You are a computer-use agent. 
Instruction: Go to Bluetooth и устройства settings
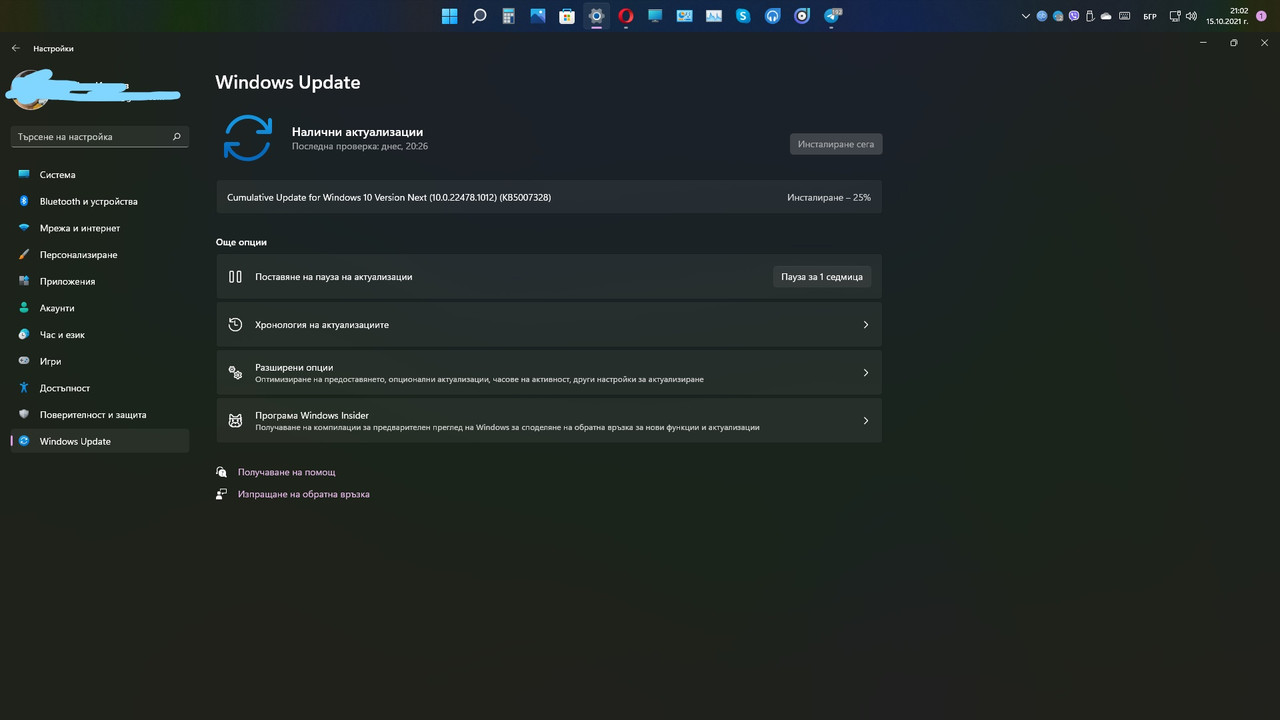[x=99, y=201]
